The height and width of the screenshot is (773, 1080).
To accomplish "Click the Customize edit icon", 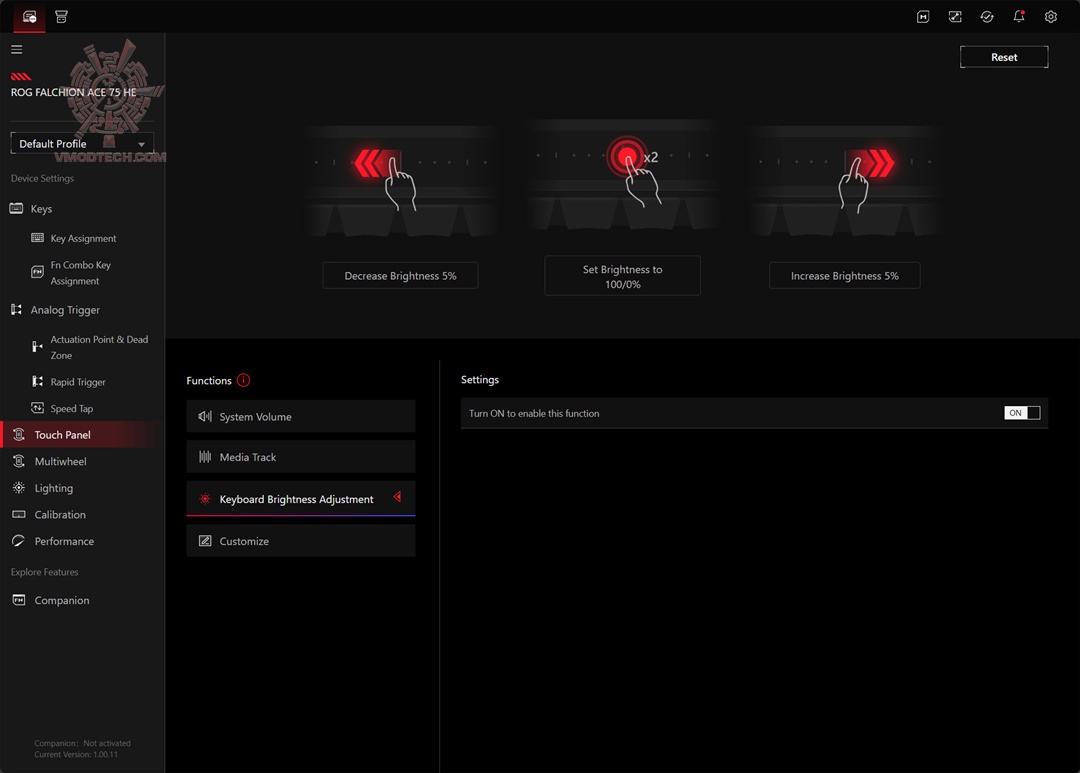I will [205, 541].
